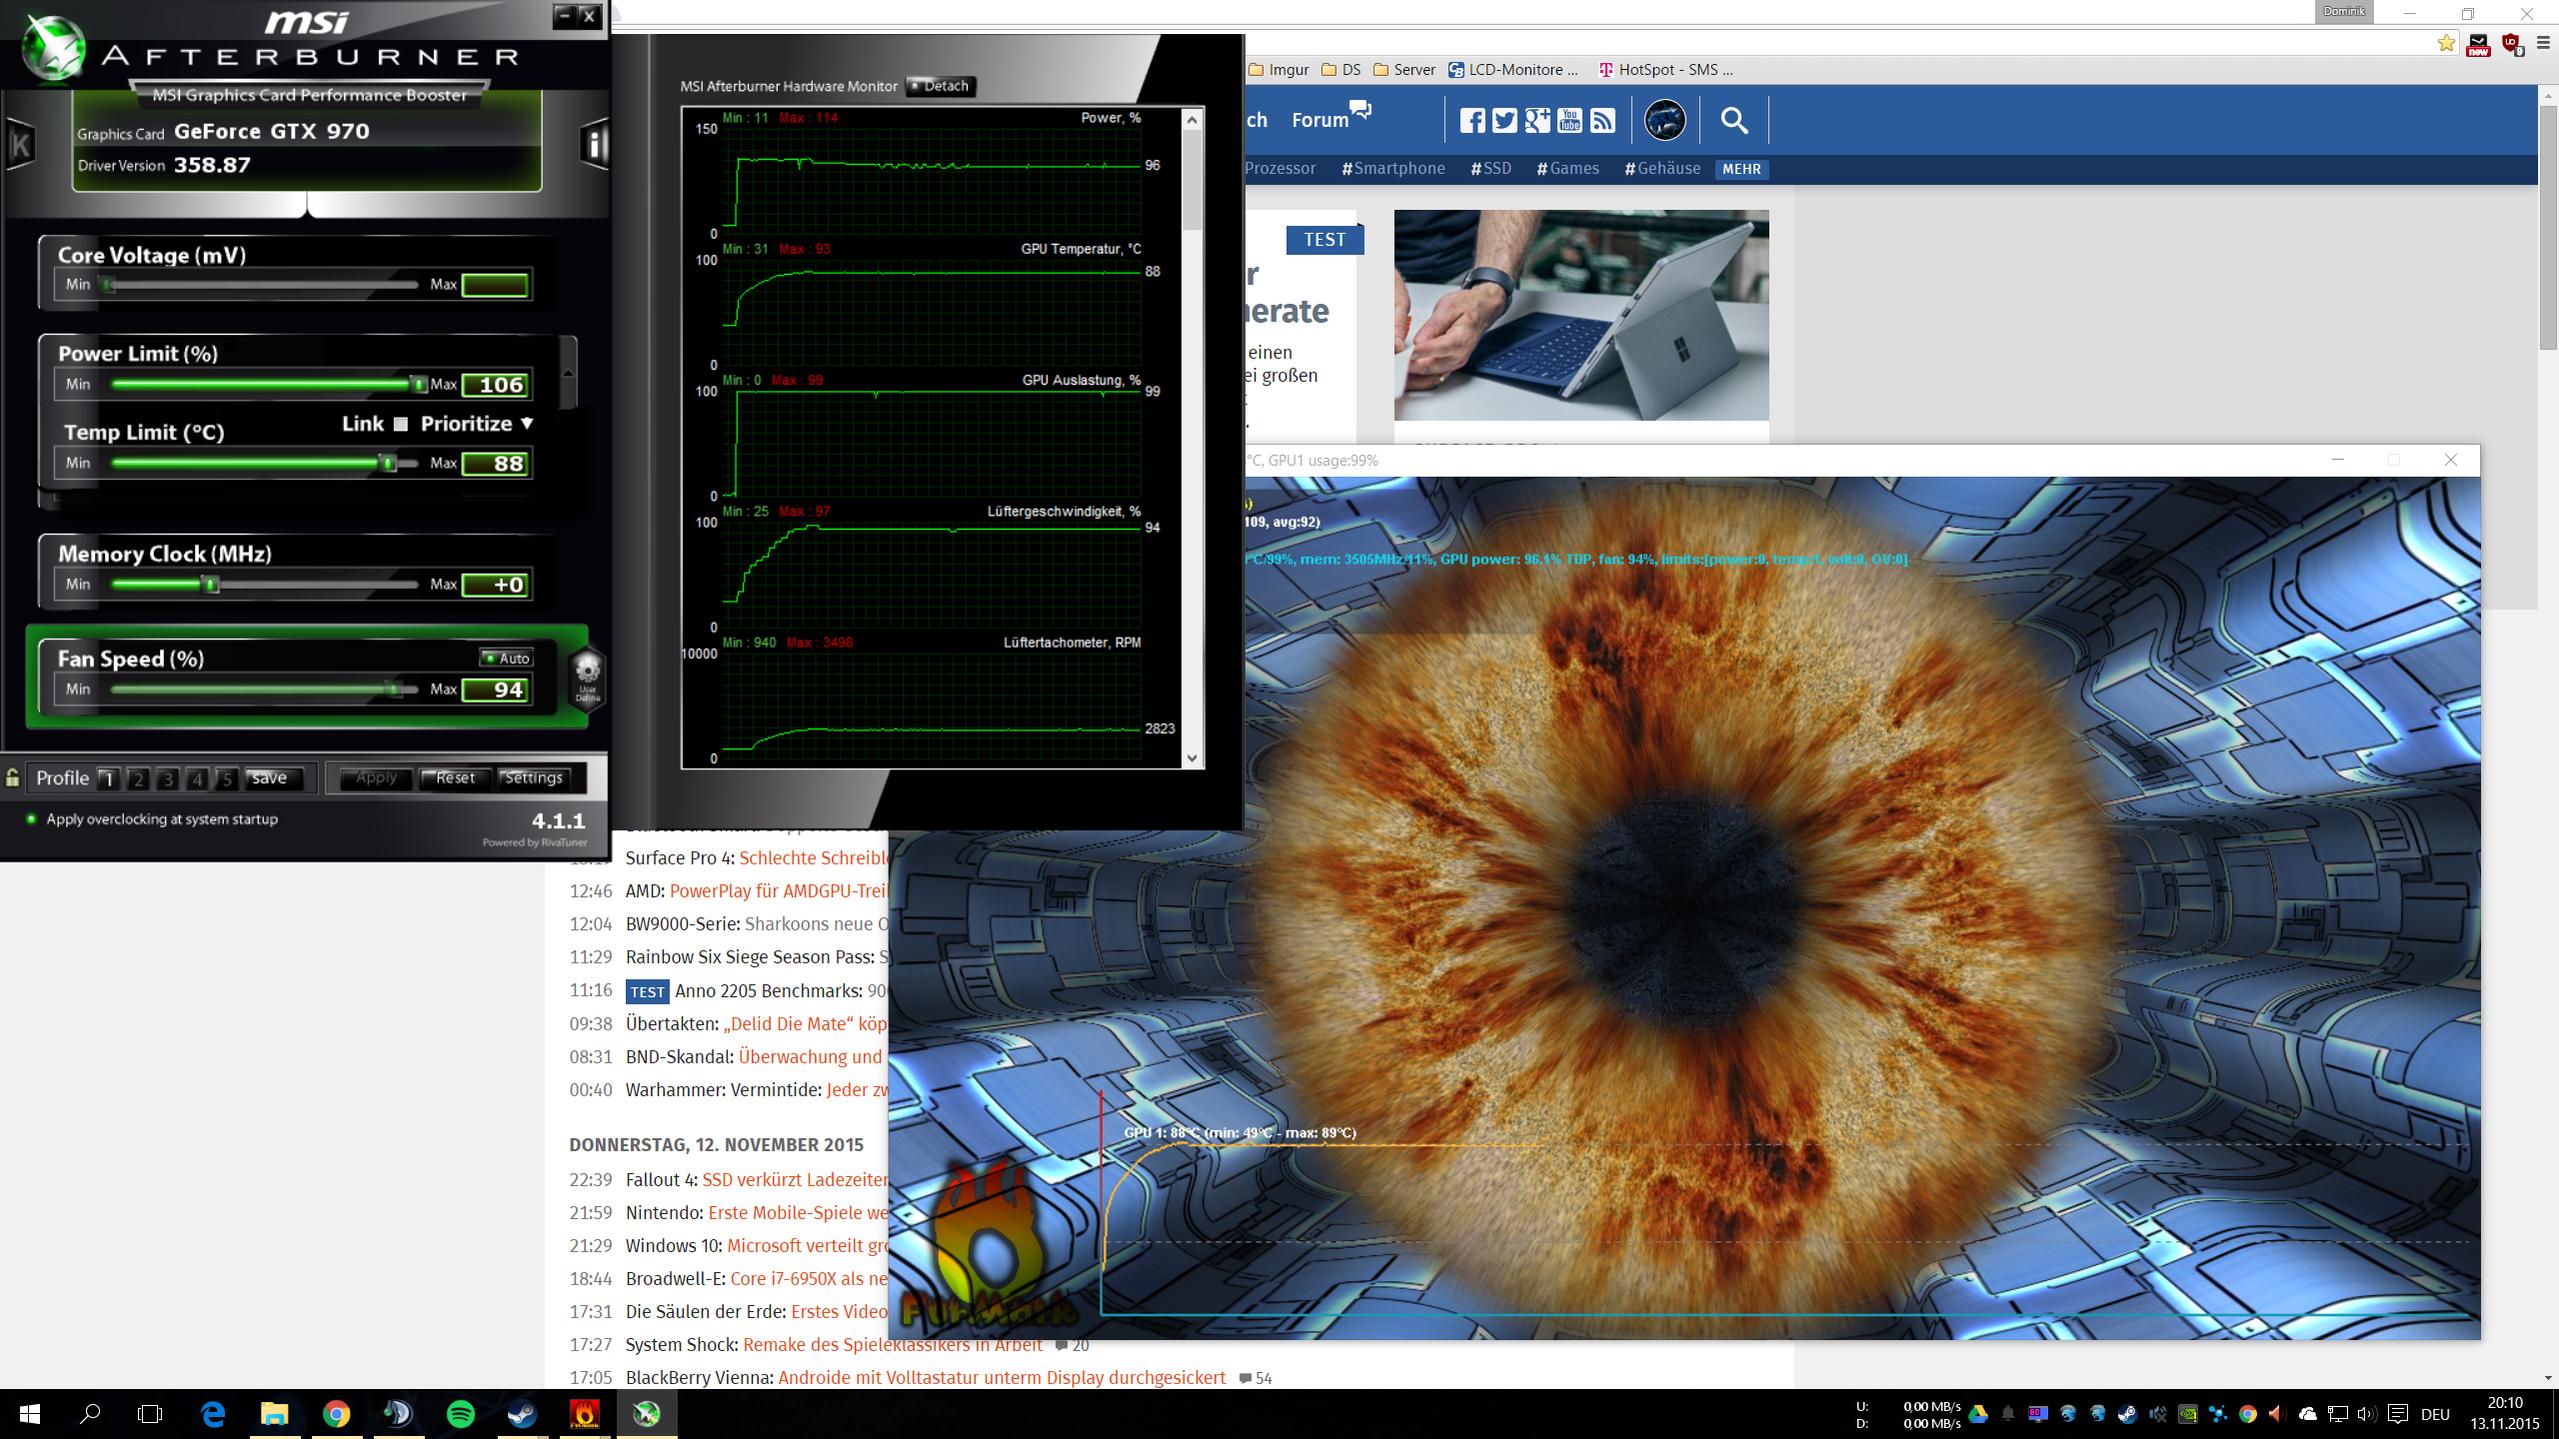2559x1439 pixels.
Task: Open Afterburner Settings
Action: [x=533, y=778]
